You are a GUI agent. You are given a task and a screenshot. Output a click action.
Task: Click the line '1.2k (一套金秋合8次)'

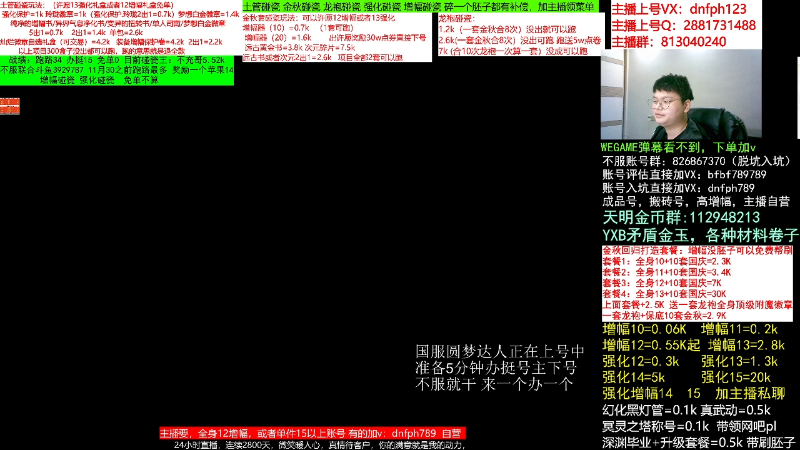[x=507, y=30]
